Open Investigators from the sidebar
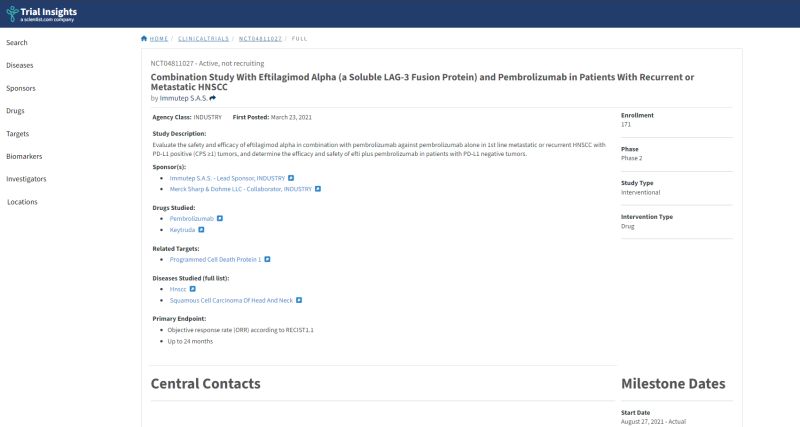800x427 pixels. (26, 179)
